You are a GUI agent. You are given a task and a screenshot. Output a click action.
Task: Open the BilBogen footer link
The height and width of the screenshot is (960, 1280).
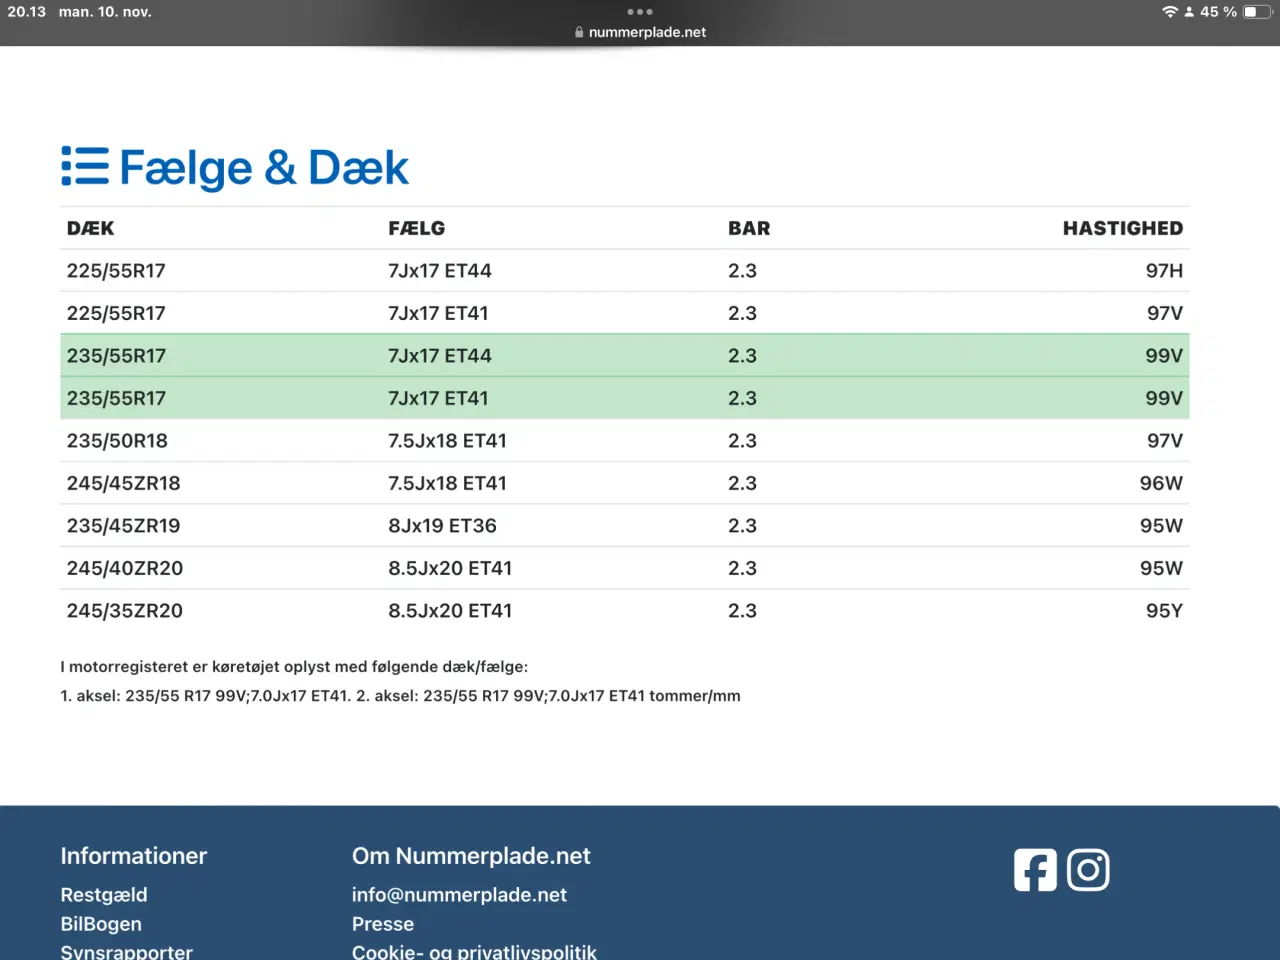tap(101, 924)
